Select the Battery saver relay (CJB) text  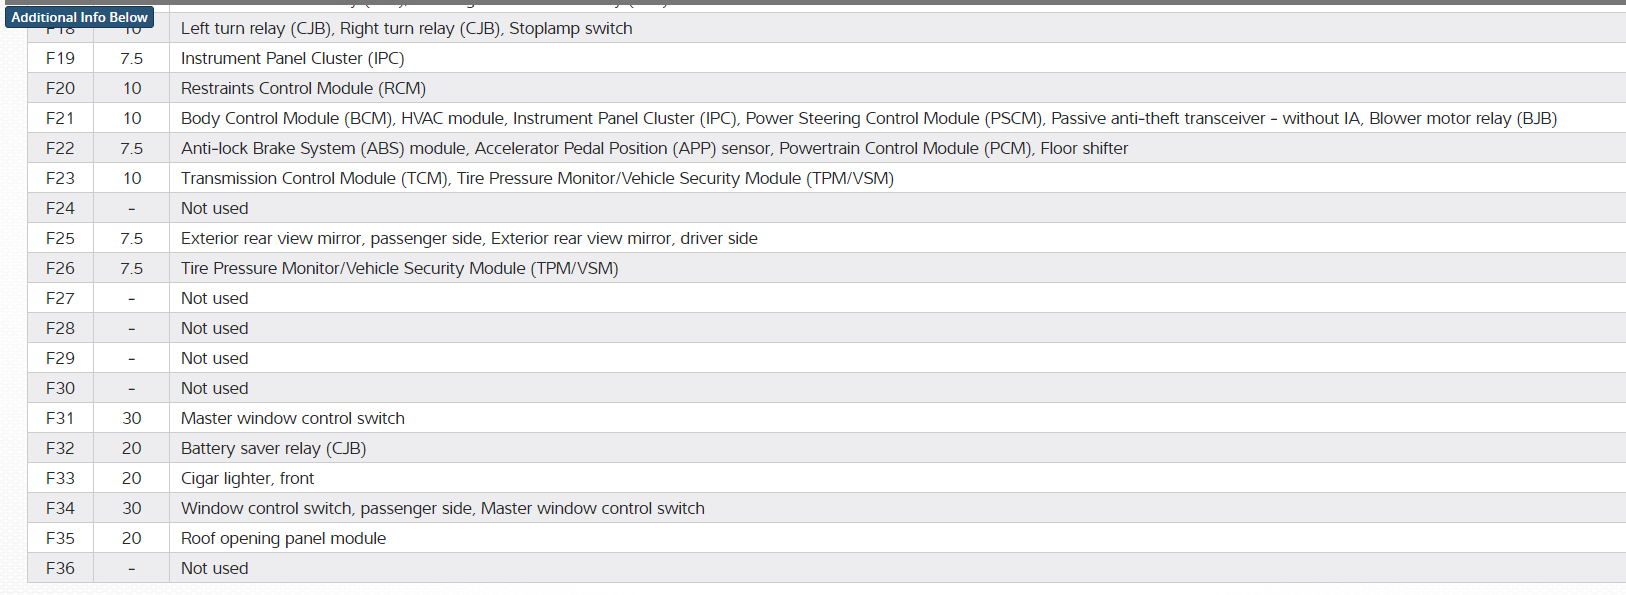pos(273,448)
